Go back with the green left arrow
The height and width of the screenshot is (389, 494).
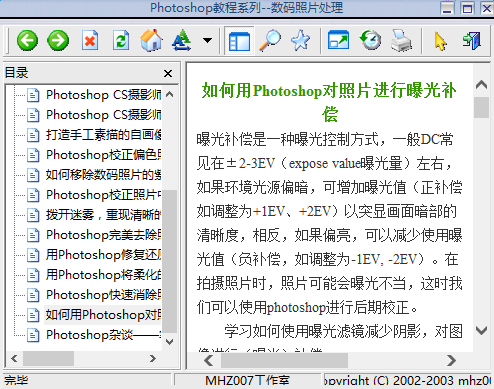click(x=27, y=41)
